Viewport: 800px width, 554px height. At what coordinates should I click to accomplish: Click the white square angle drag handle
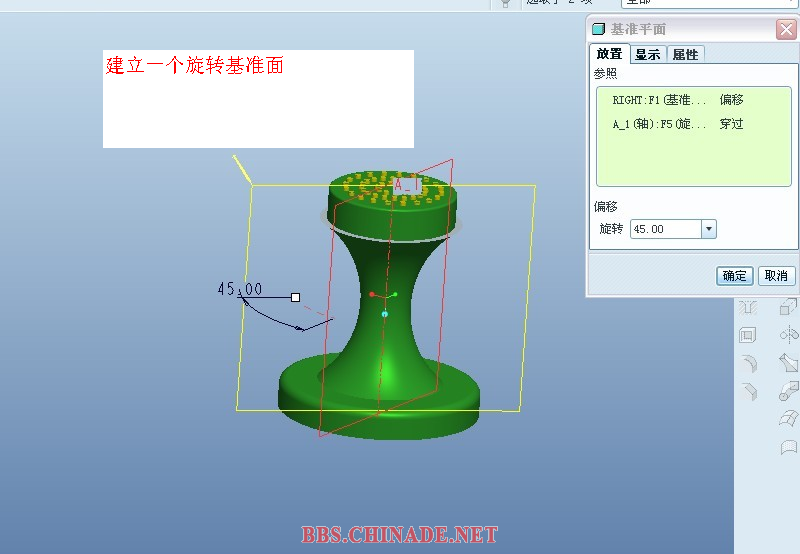(x=295, y=297)
